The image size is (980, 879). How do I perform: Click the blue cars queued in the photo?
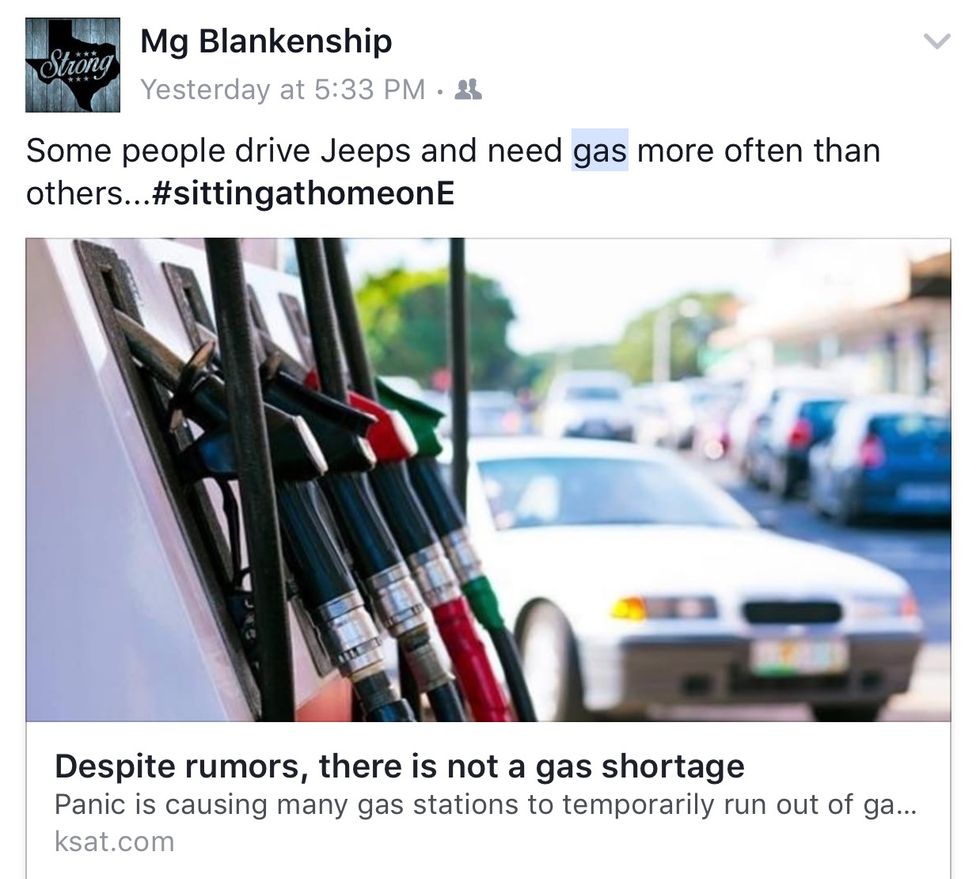pos(875,456)
